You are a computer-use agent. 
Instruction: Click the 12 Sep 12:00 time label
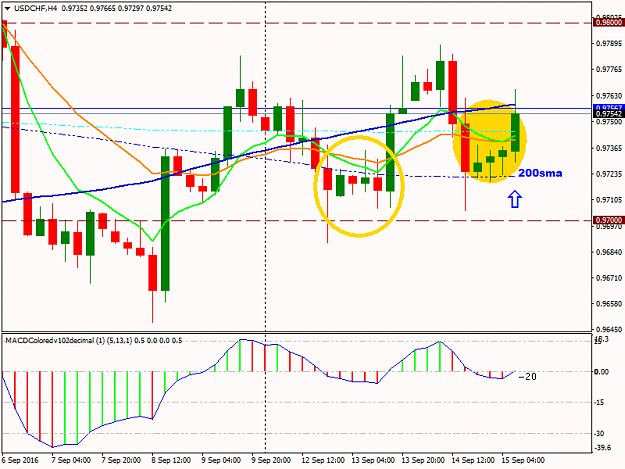(323, 460)
